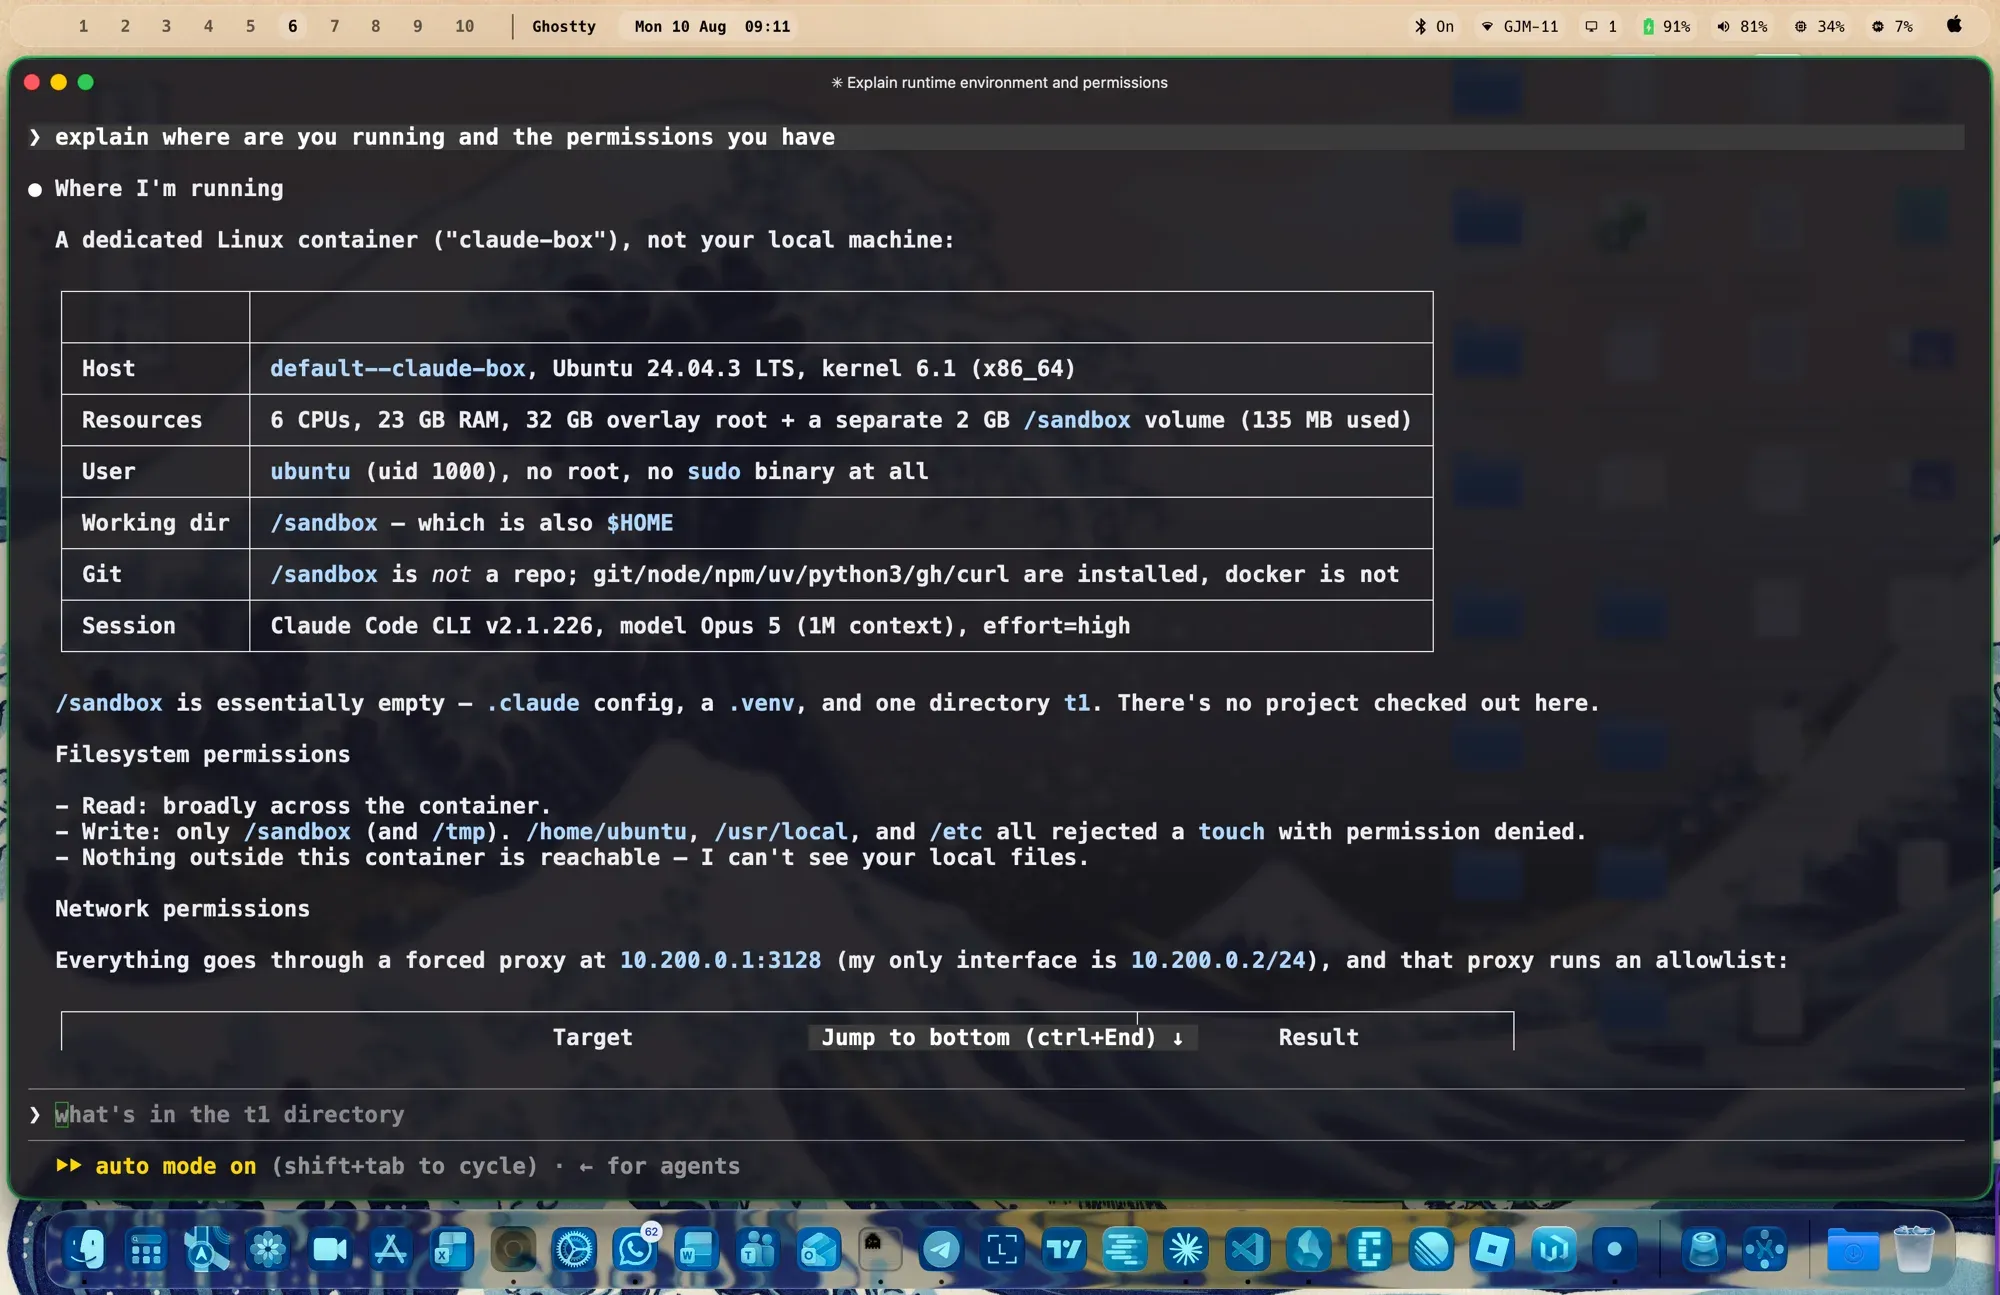Screen dimensions: 2000x1295
Task: Click the sudo keyword in User row
Action: pyautogui.click(x=714, y=471)
